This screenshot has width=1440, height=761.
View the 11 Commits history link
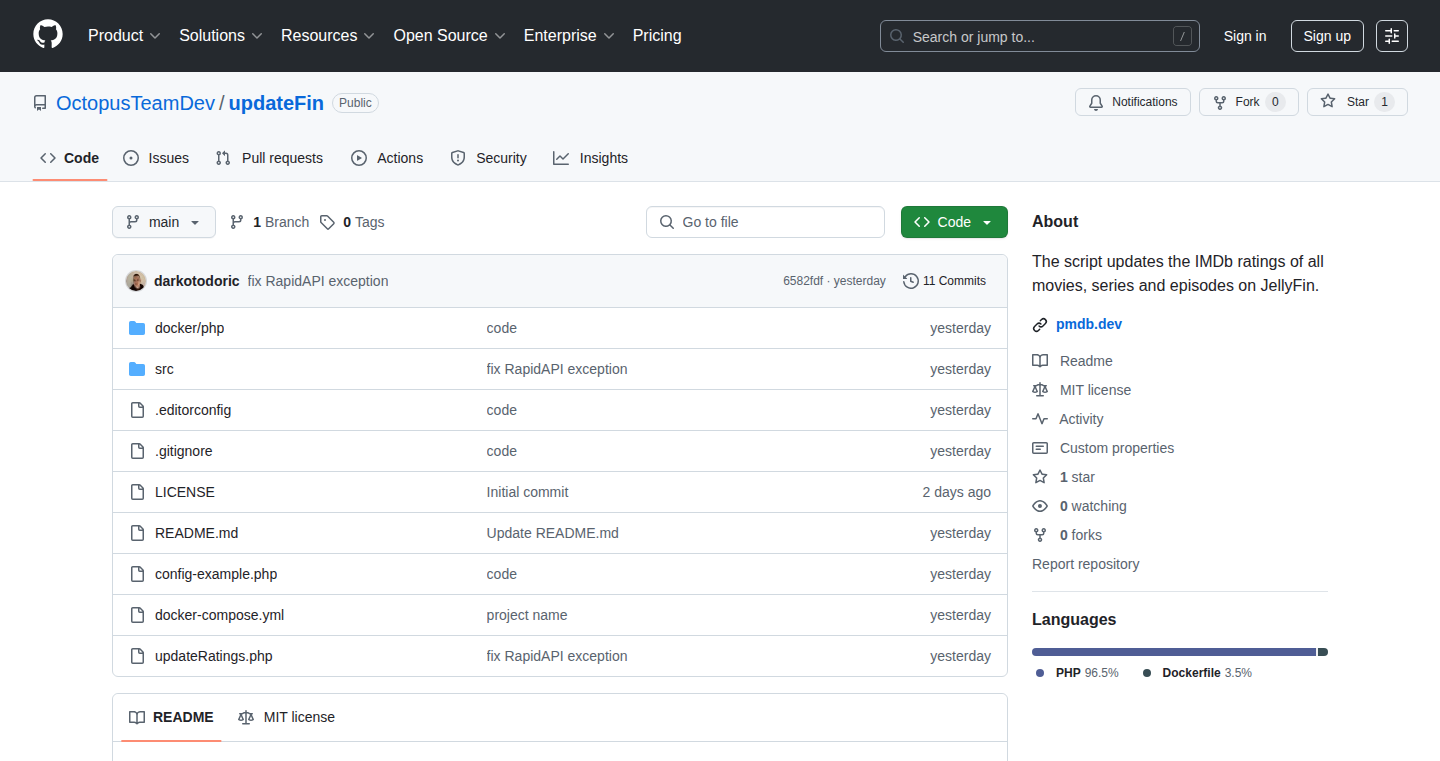coord(944,281)
